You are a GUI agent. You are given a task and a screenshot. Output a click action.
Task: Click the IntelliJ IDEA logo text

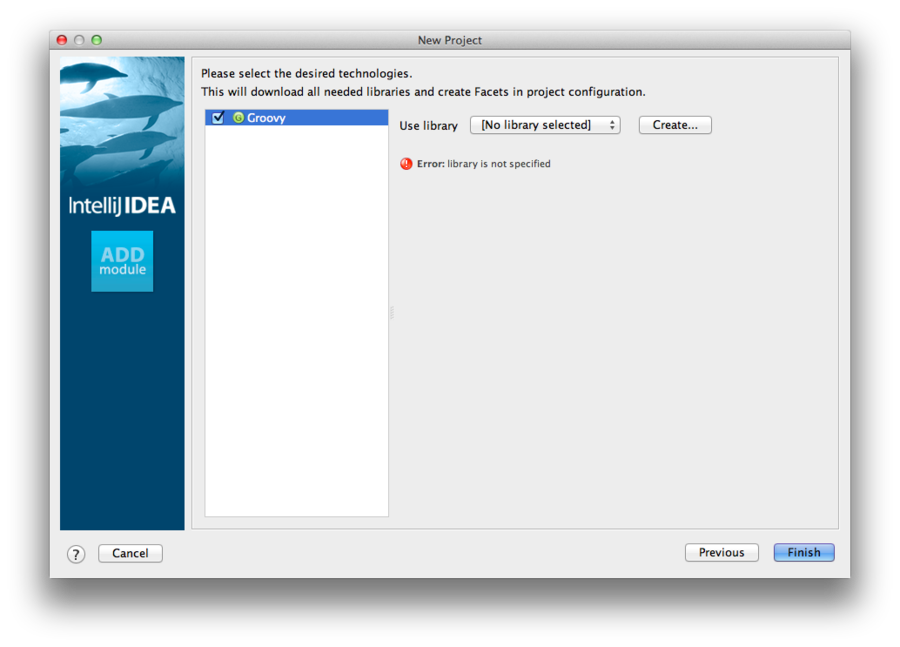pyautogui.click(x=122, y=206)
